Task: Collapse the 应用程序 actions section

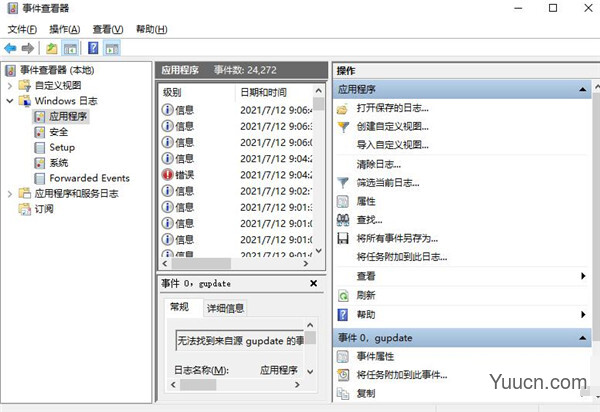Action: pyautogui.click(x=582, y=90)
